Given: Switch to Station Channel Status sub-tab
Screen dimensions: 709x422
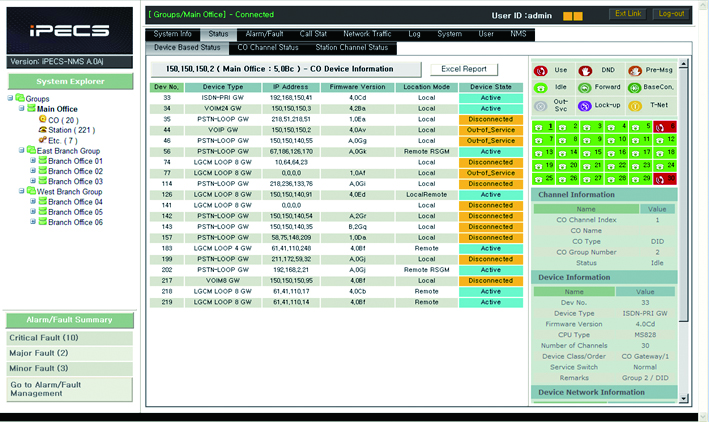Looking at the screenshot, I should pos(352,47).
